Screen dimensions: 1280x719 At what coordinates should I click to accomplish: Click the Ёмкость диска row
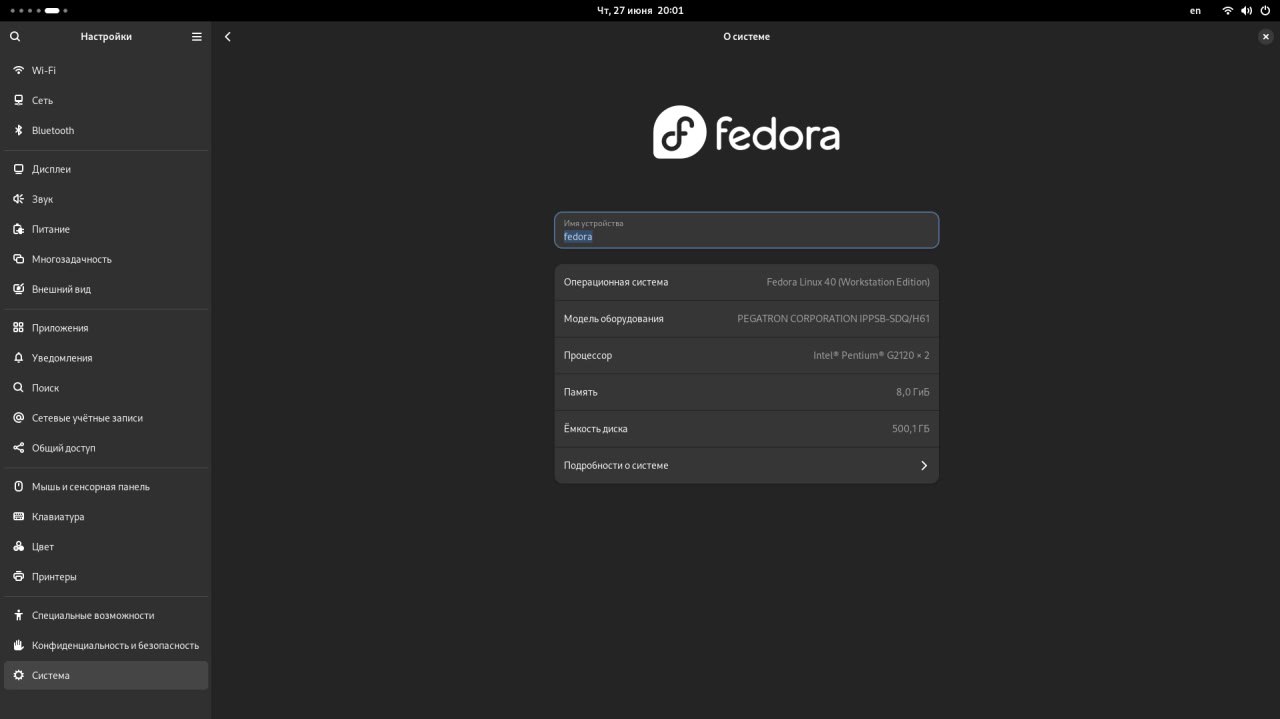point(746,429)
